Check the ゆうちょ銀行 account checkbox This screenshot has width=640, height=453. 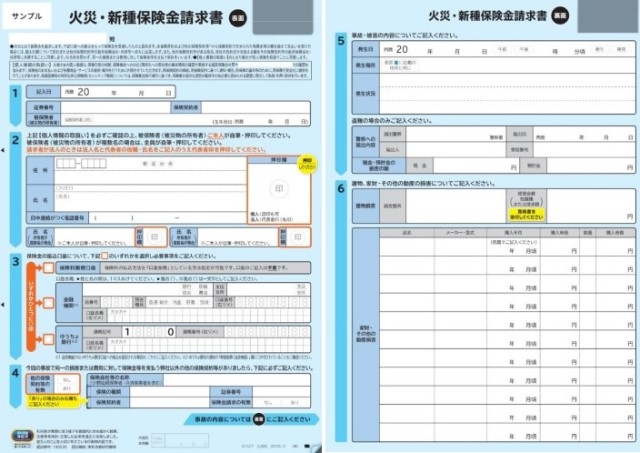pos(48,339)
